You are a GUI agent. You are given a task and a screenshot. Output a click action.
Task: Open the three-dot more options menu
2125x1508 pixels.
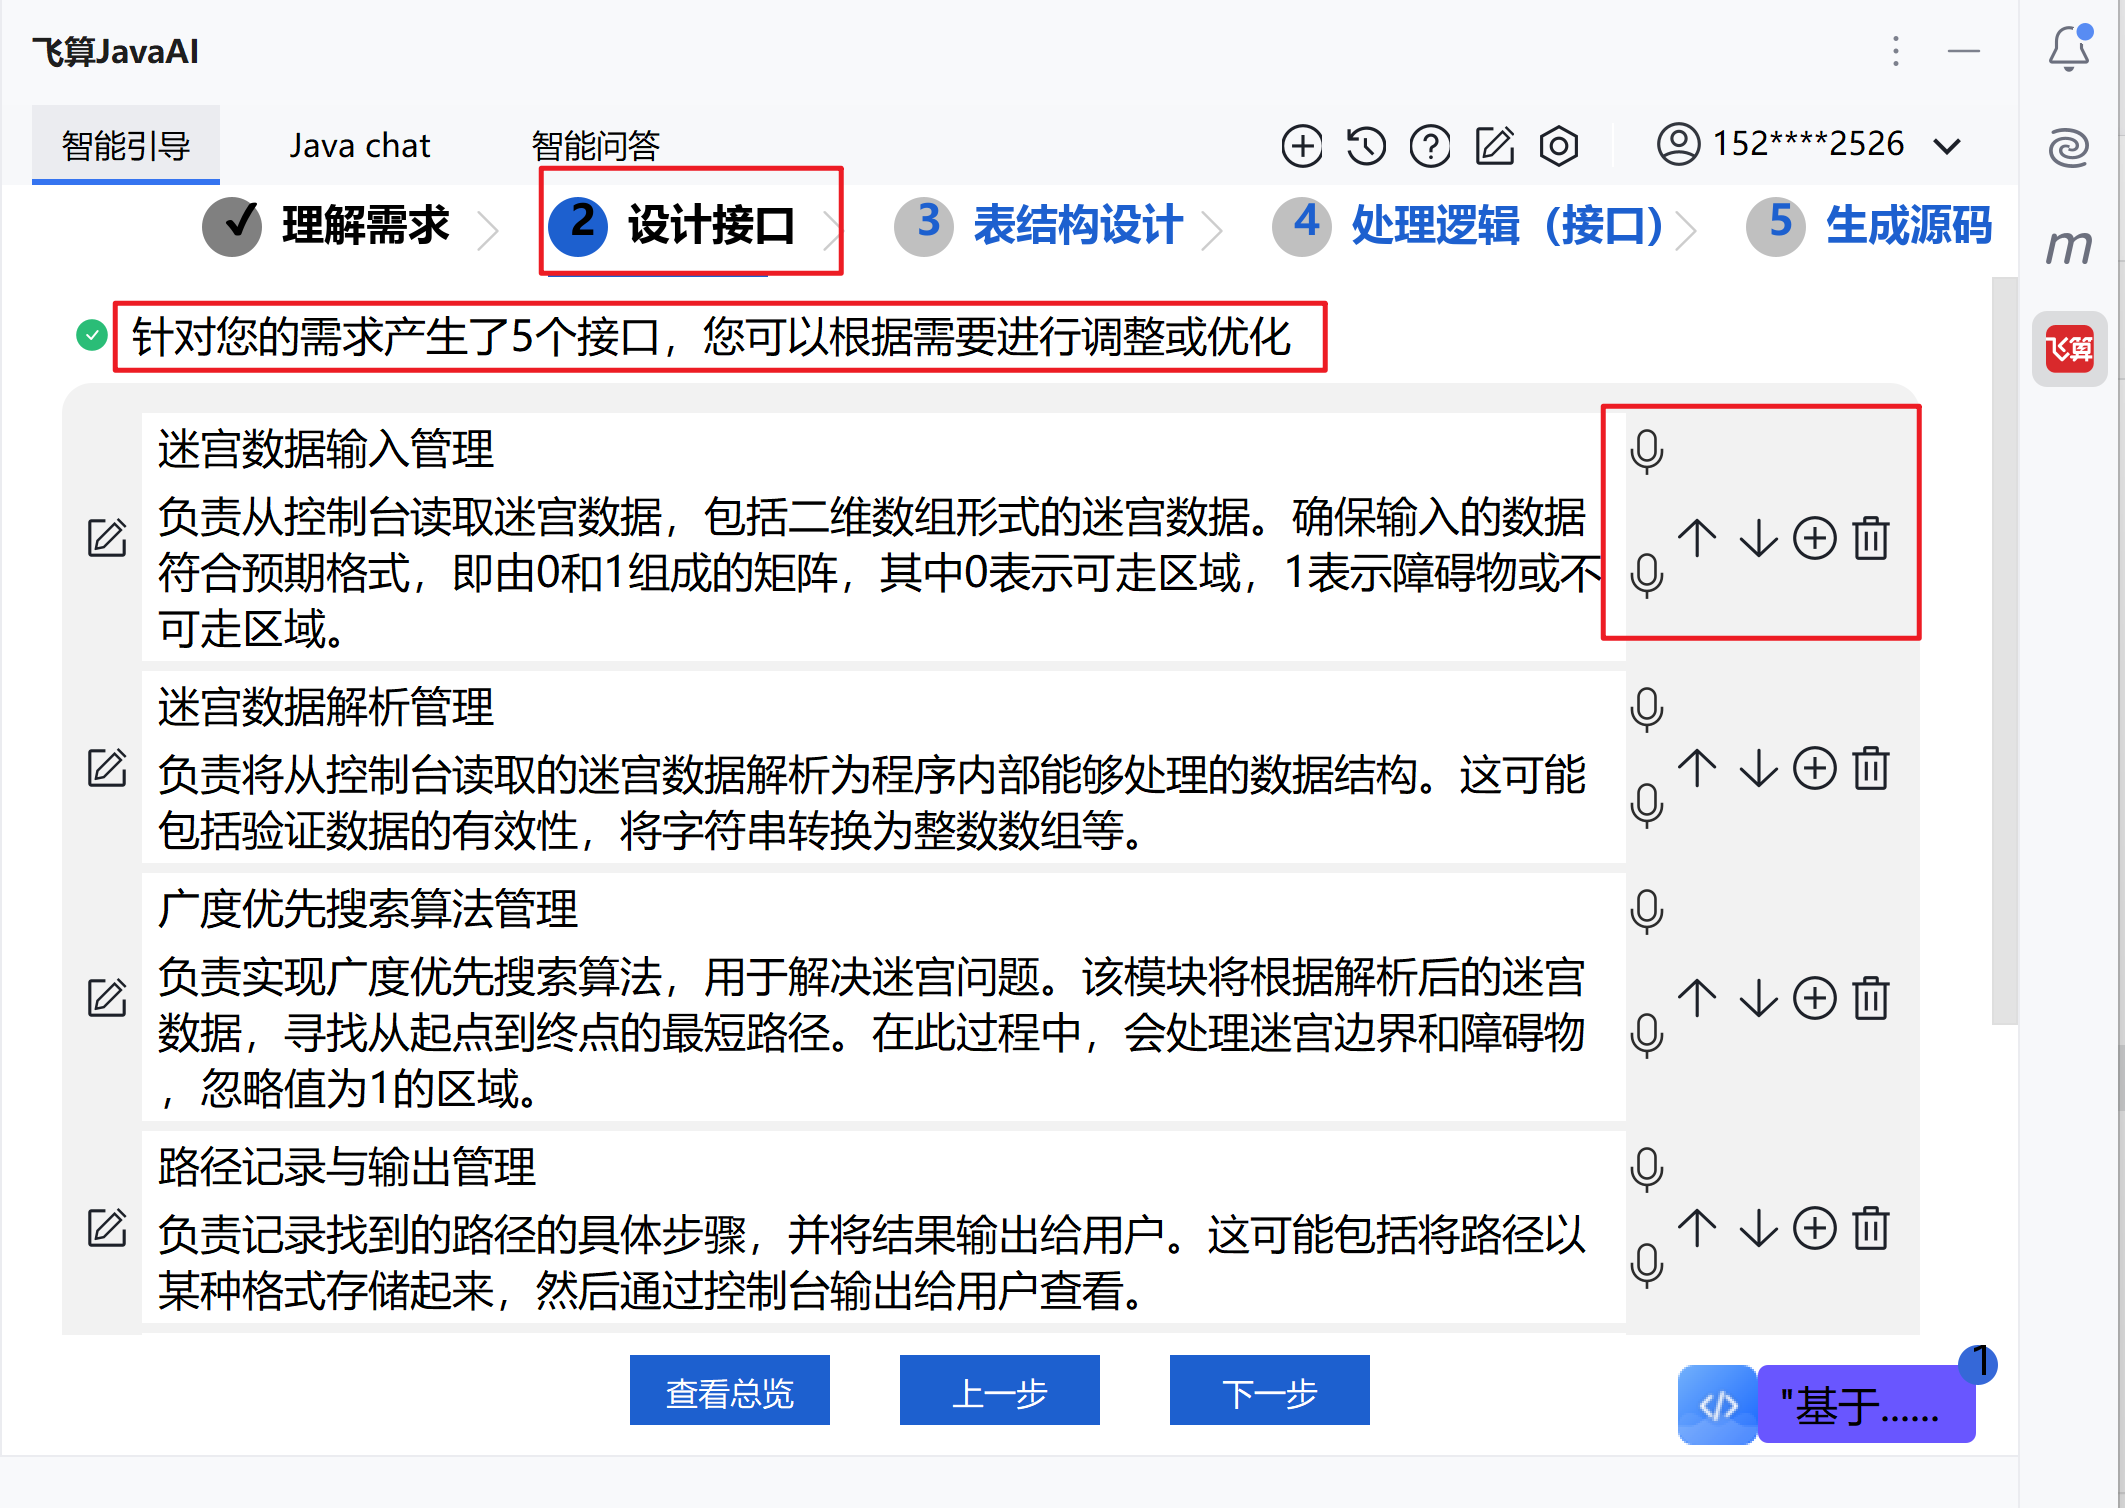1895,51
